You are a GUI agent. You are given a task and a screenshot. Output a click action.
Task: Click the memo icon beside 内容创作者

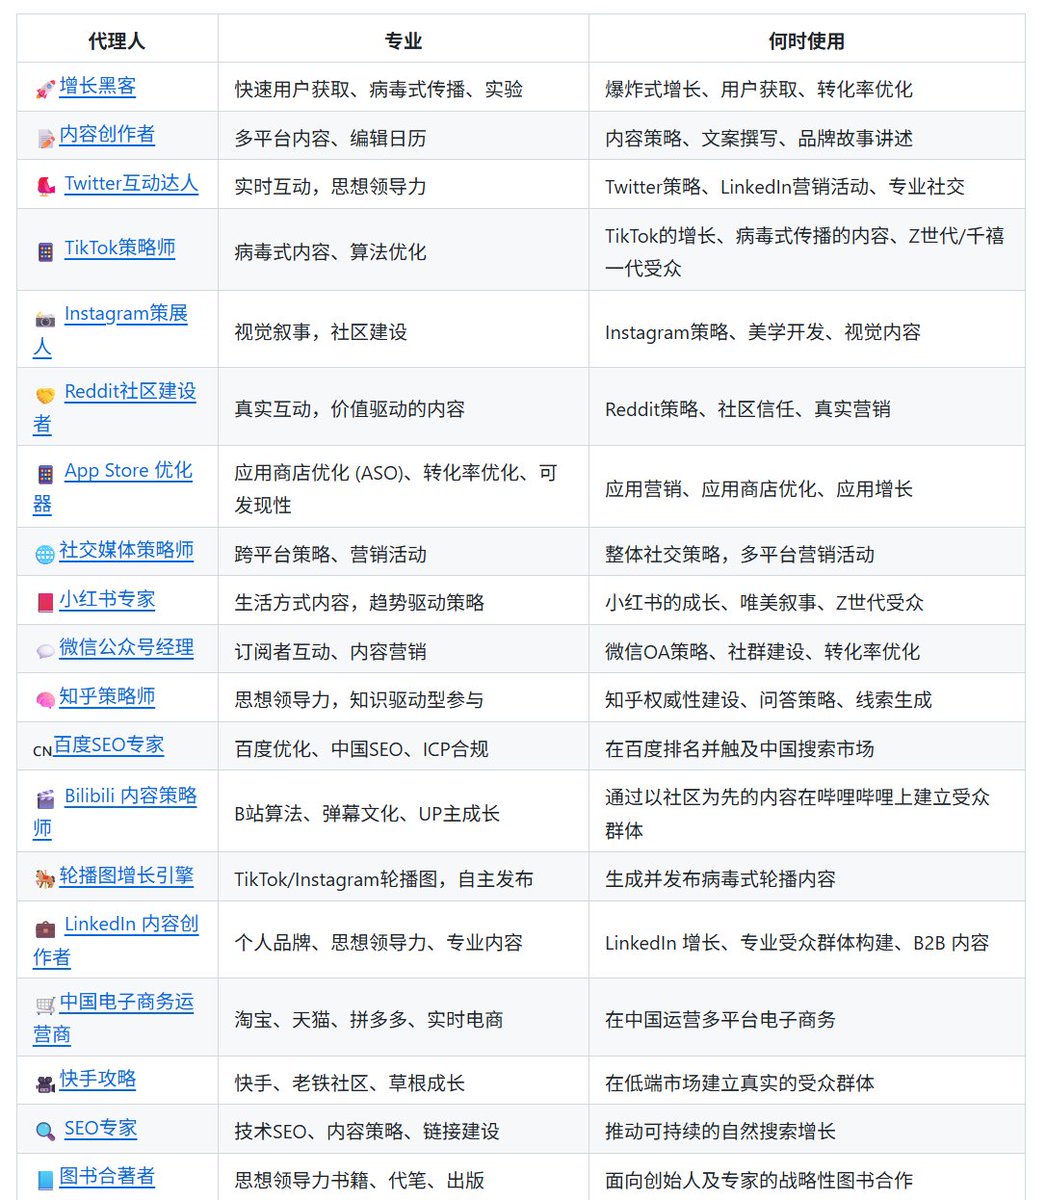tap(45, 138)
